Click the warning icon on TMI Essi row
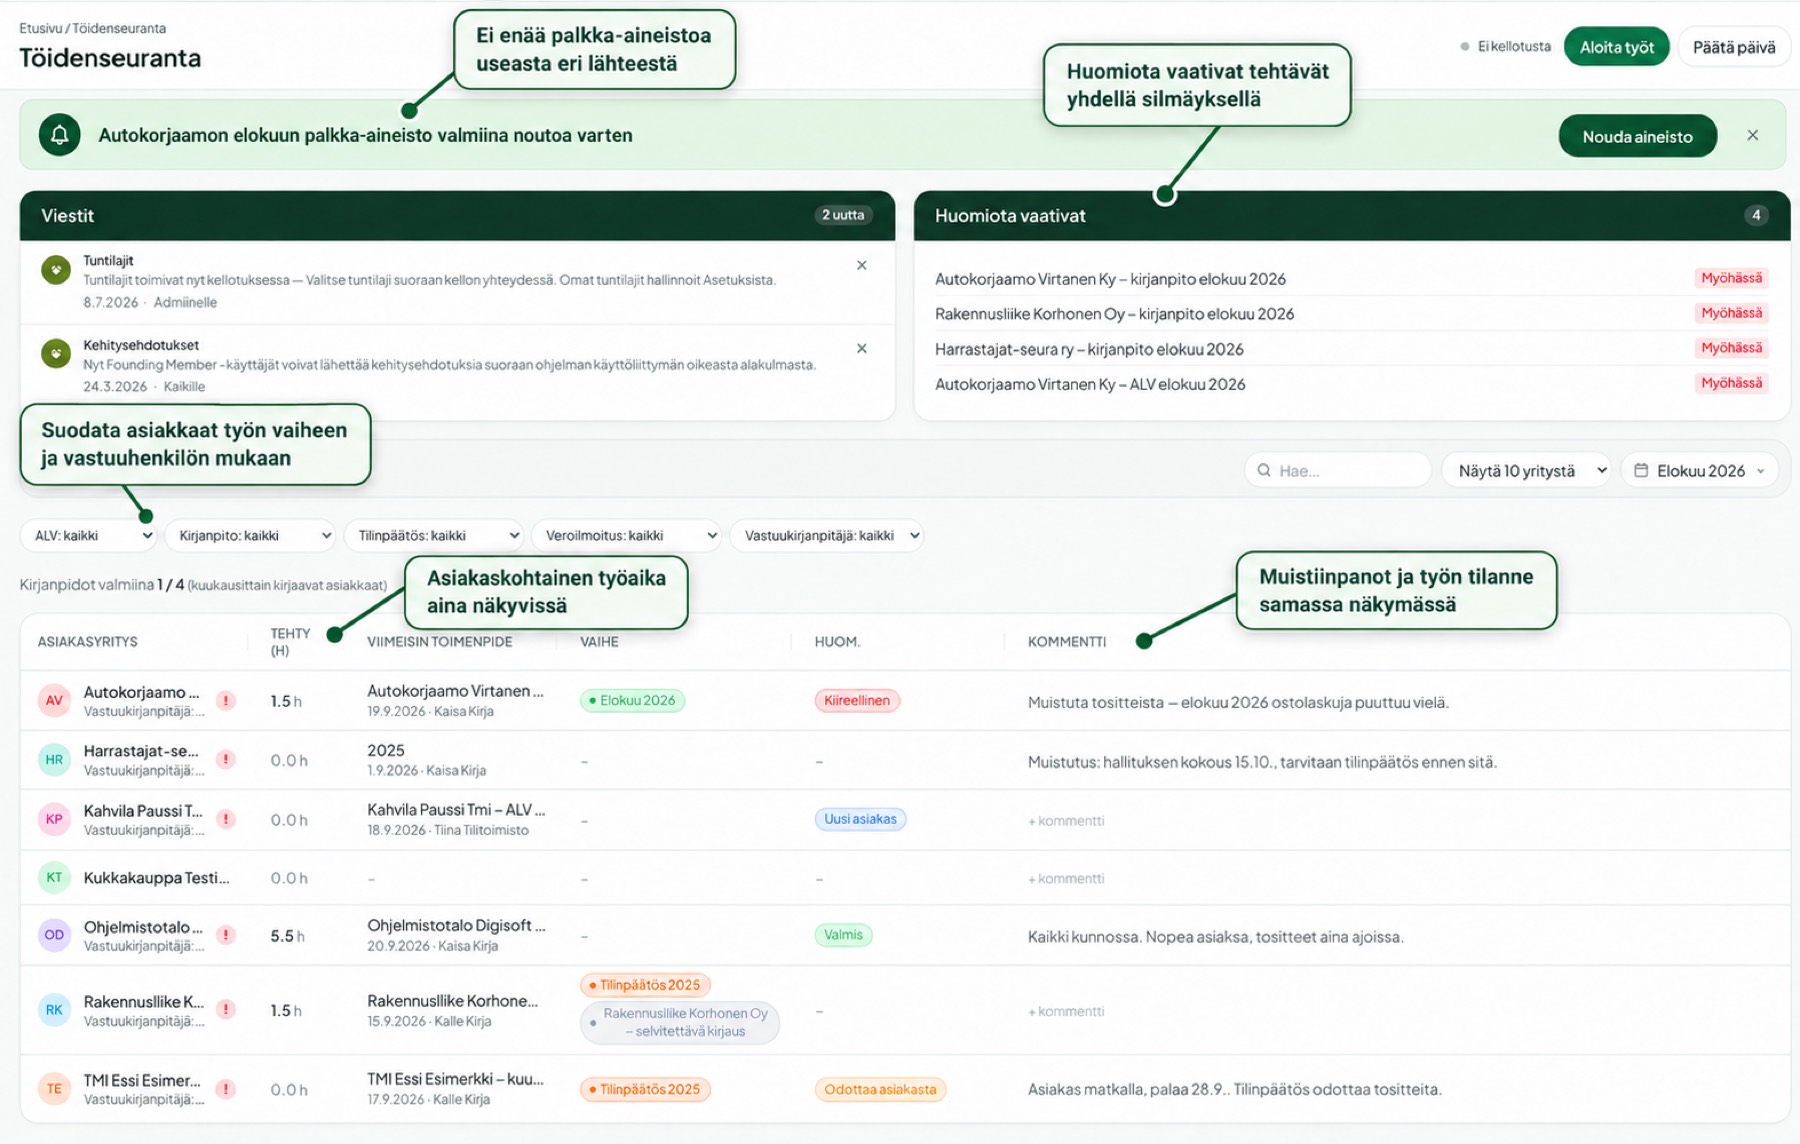Screen dimensions: 1800x1144 pyautogui.click(x=227, y=1089)
